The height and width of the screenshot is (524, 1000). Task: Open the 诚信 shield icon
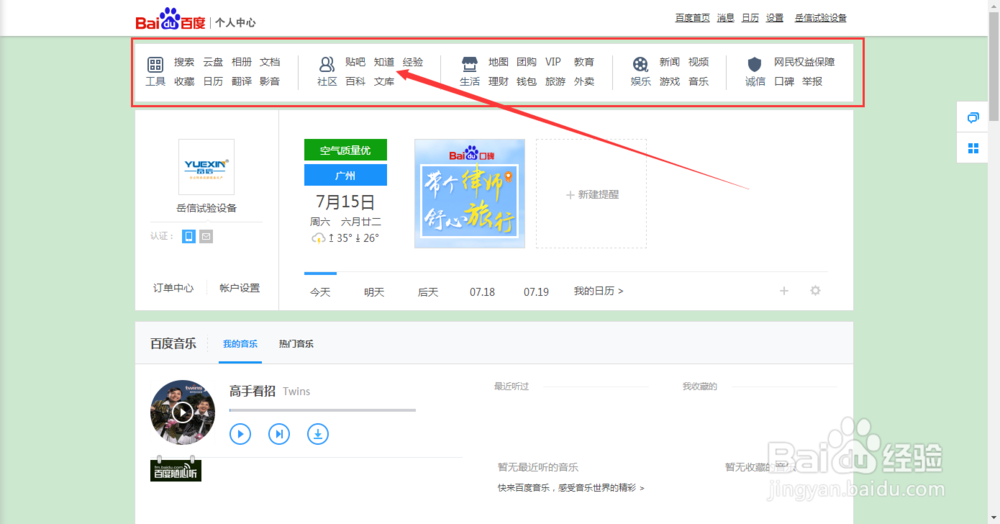click(754, 64)
